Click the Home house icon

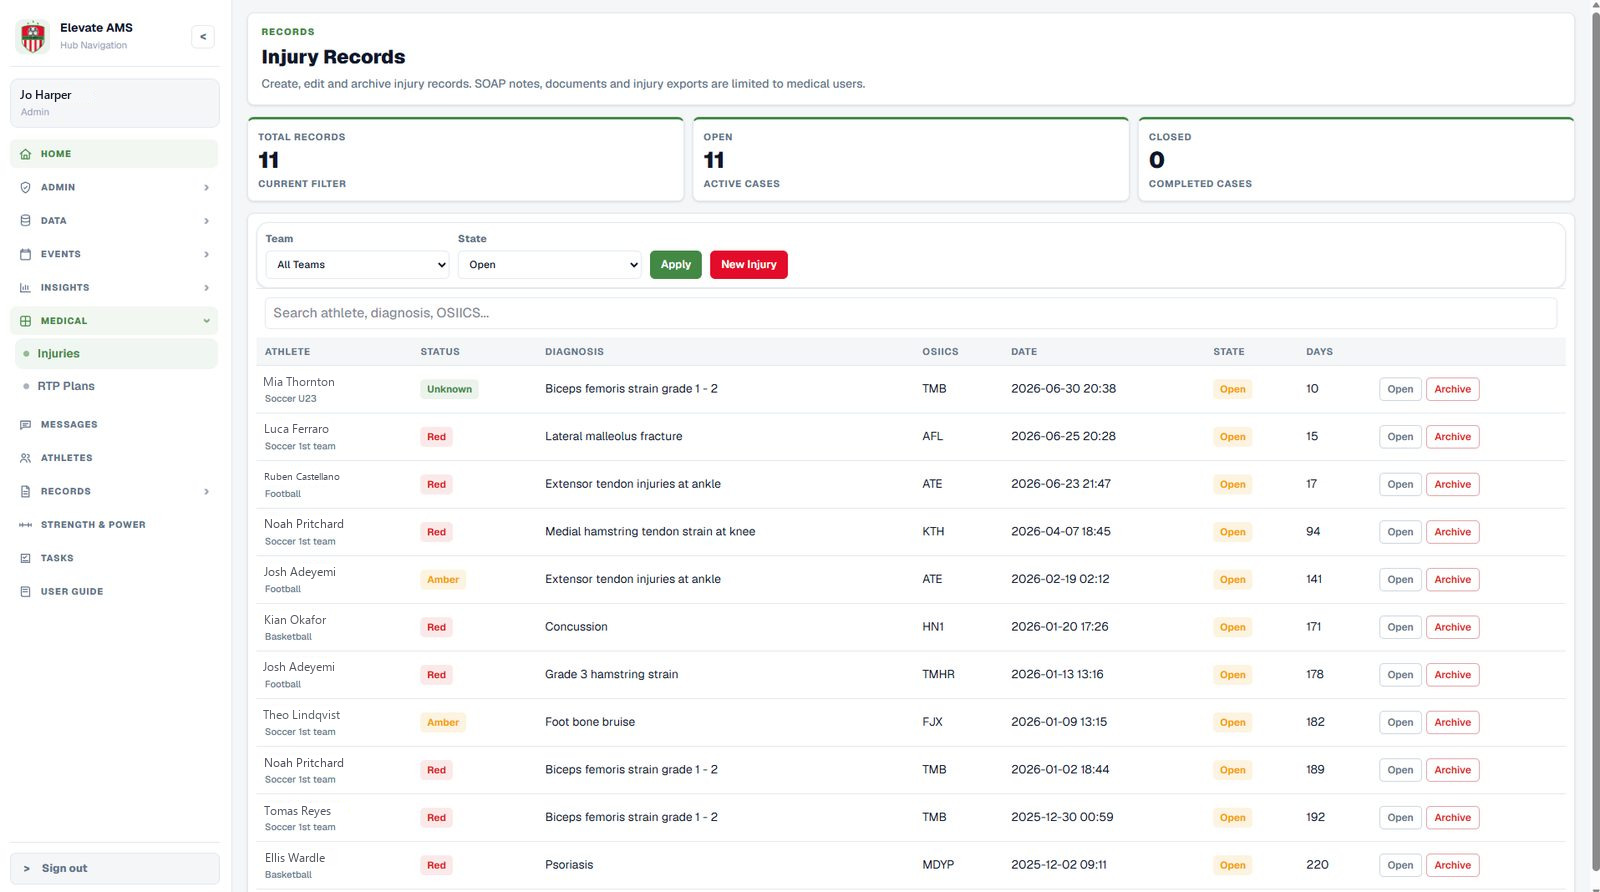coord(26,154)
